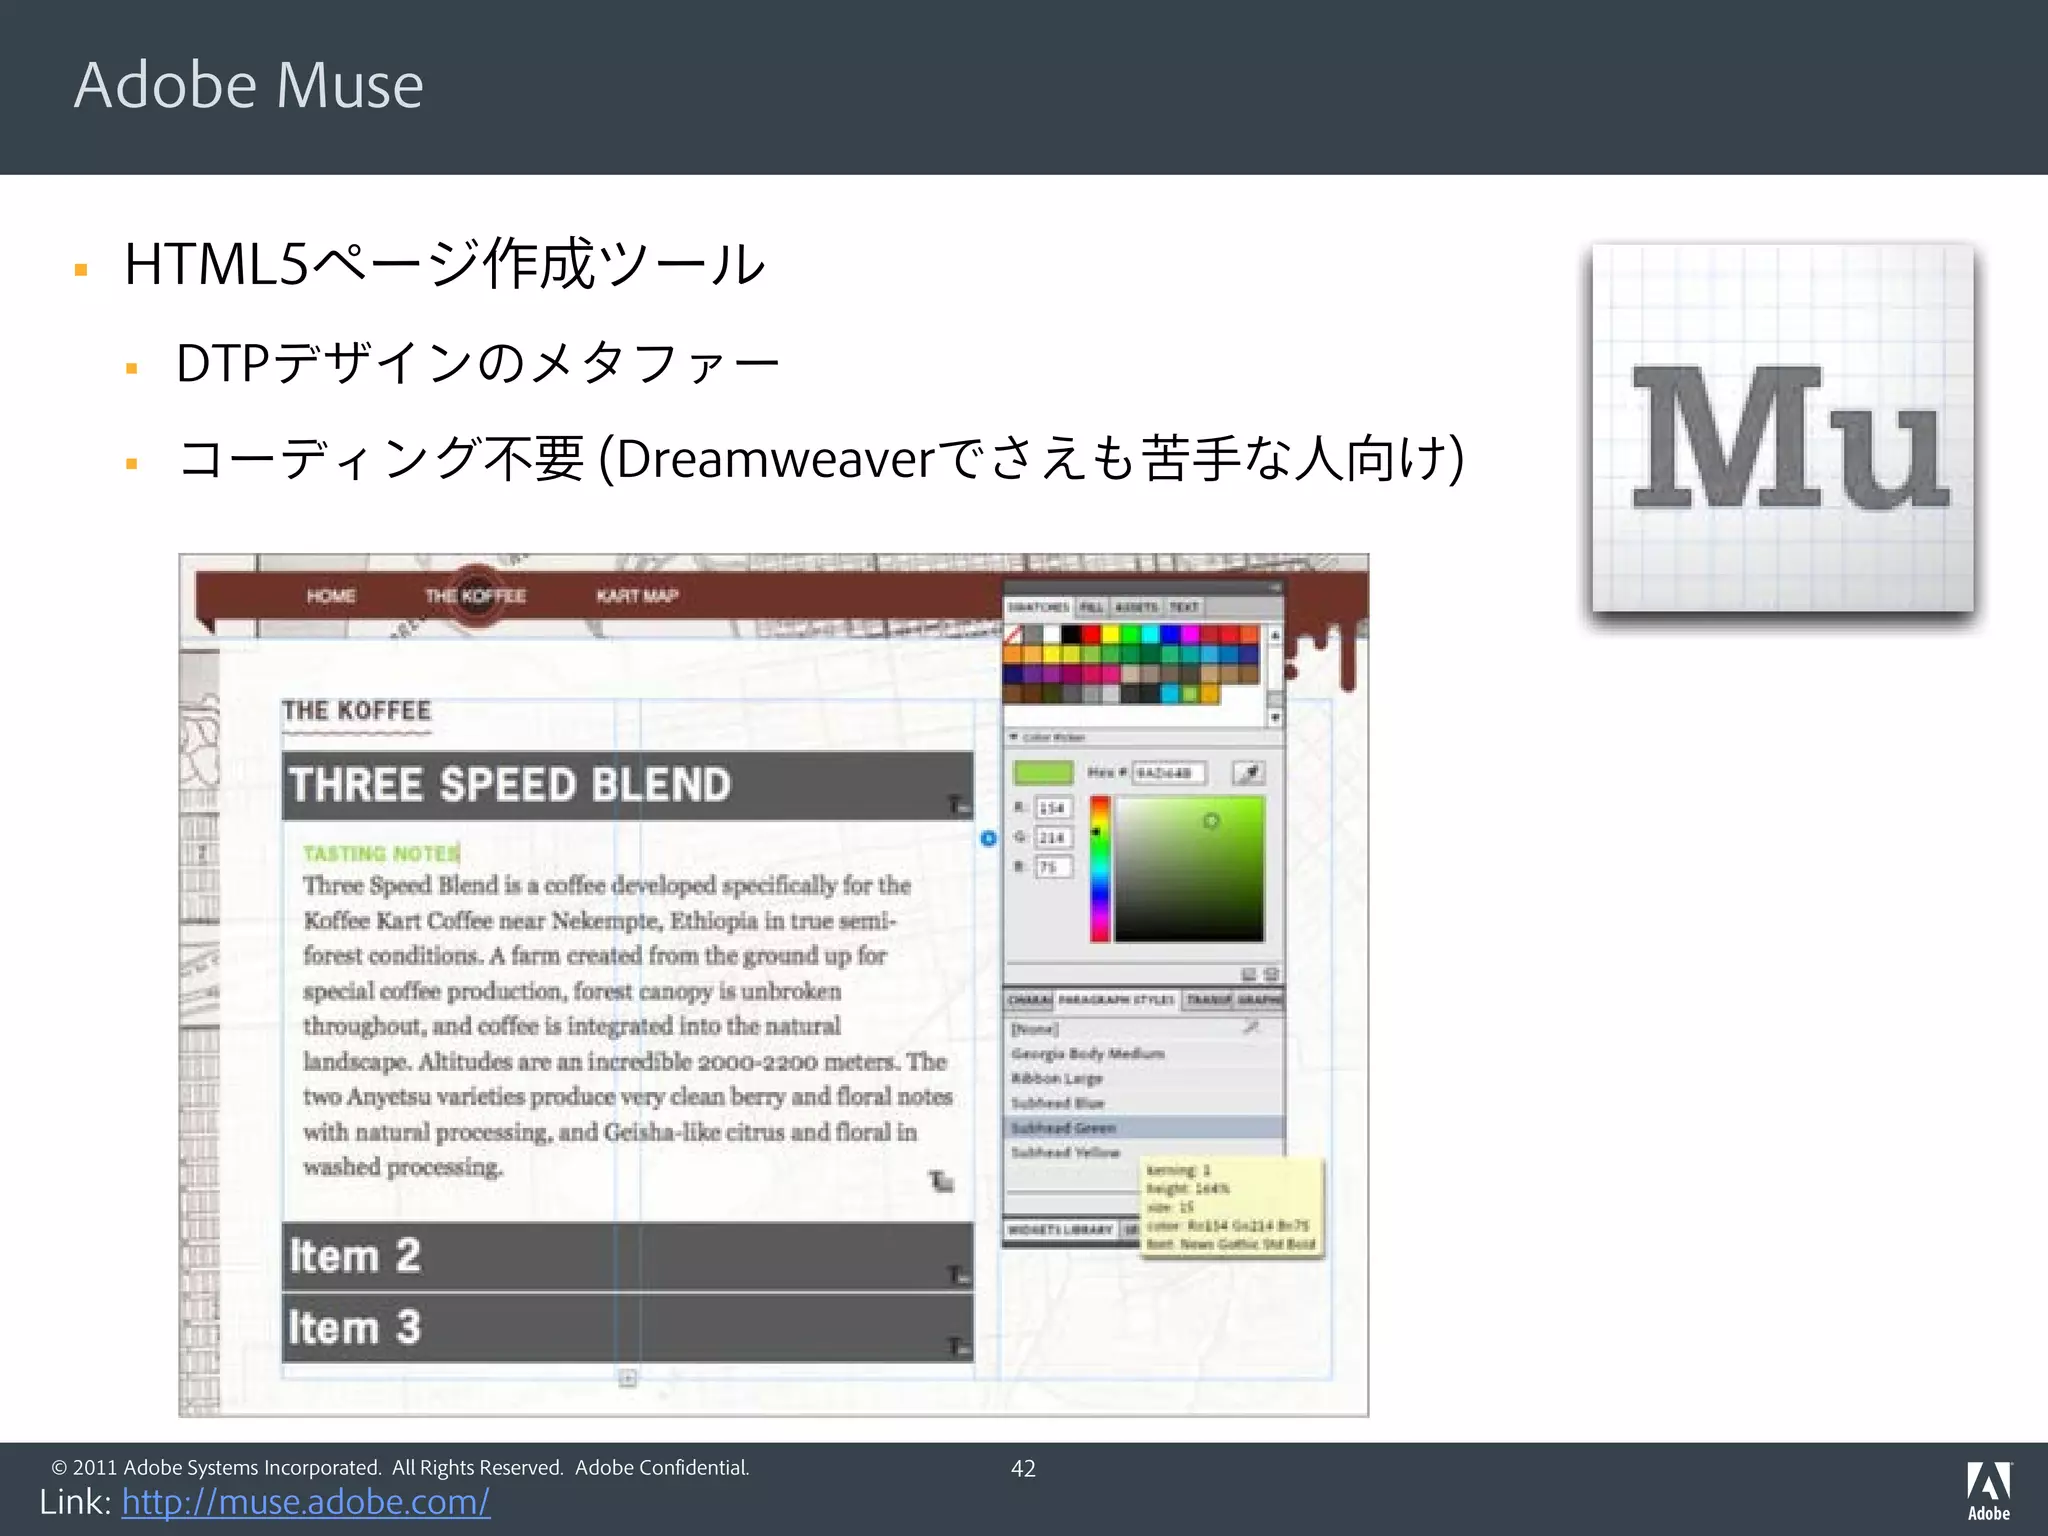
Task: Select the [None] paragraph style
Action: click(1143, 1029)
